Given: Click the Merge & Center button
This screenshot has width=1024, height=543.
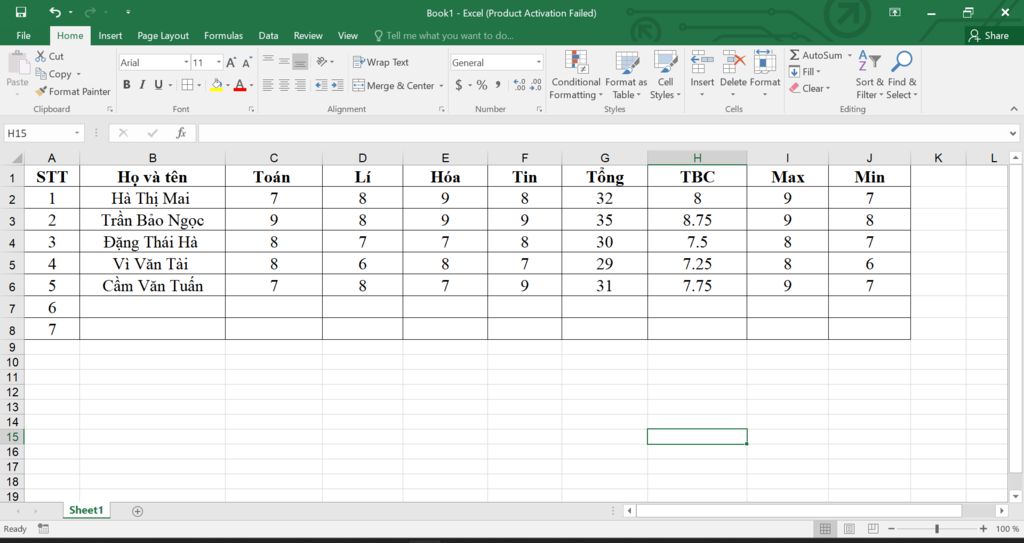Looking at the screenshot, I should pos(393,86).
